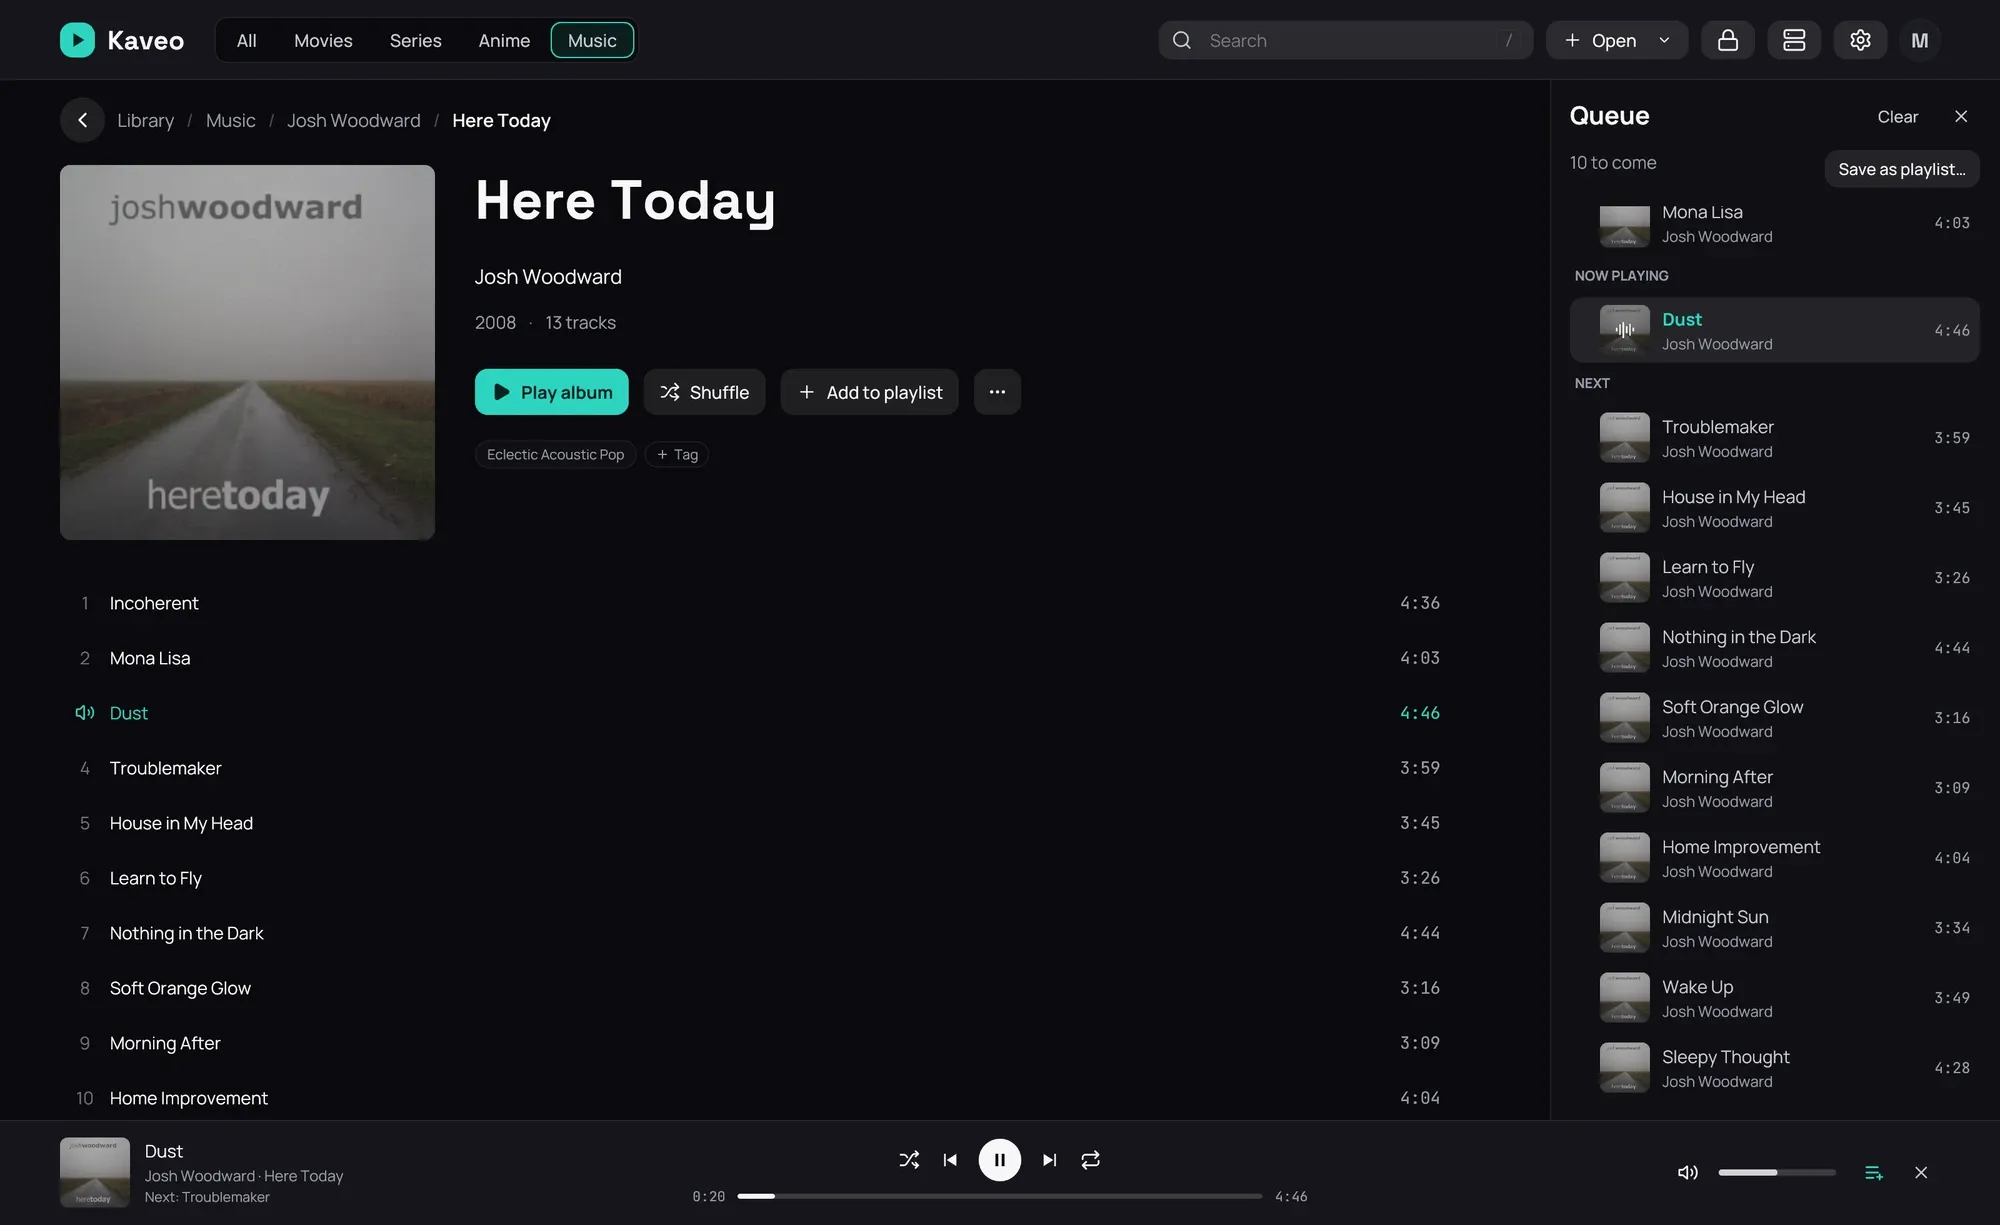Switch to the Movies tab
The image size is (2000, 1225).
[323, 40]
